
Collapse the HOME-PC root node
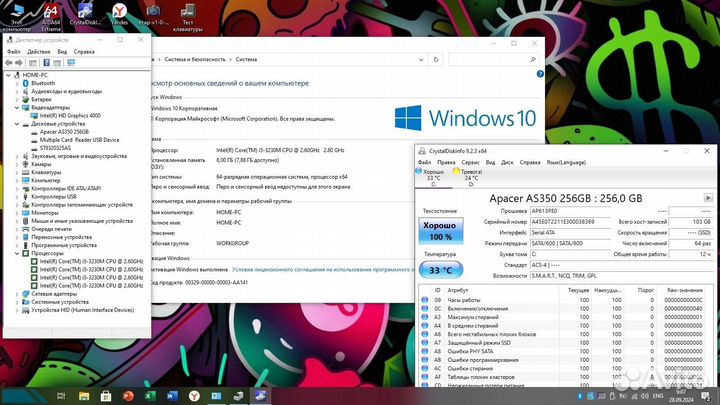coord(8,75)
